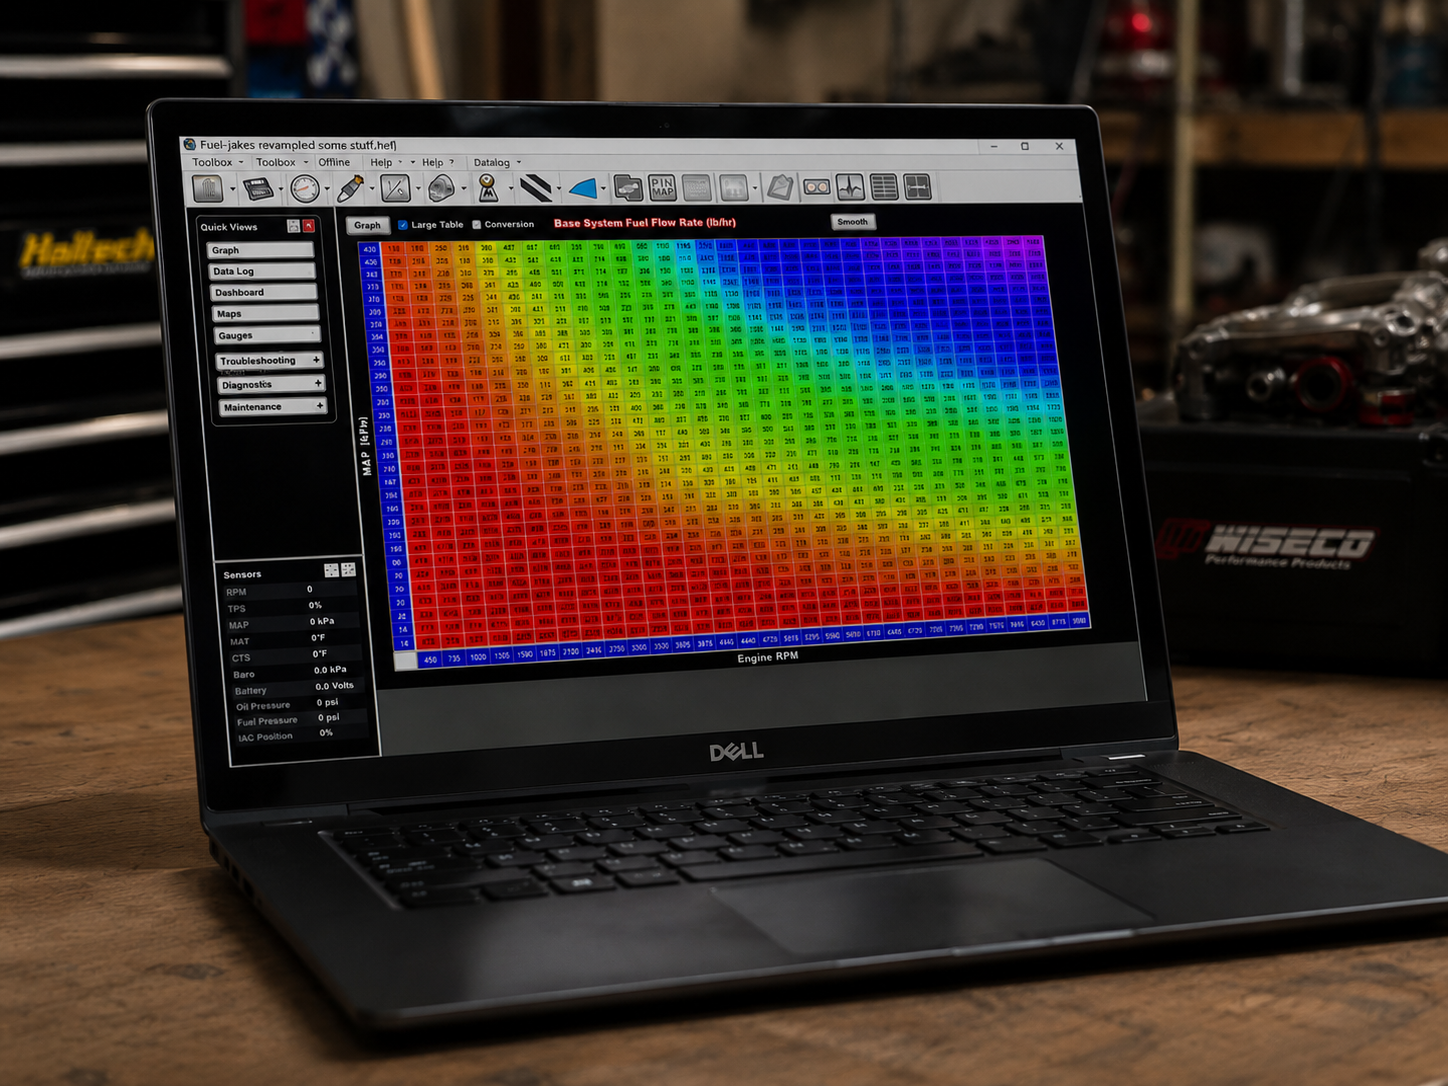Screen dimensions: 1448x1086
Task: Enable the Conversion checkbox
Action: point(477,225)
